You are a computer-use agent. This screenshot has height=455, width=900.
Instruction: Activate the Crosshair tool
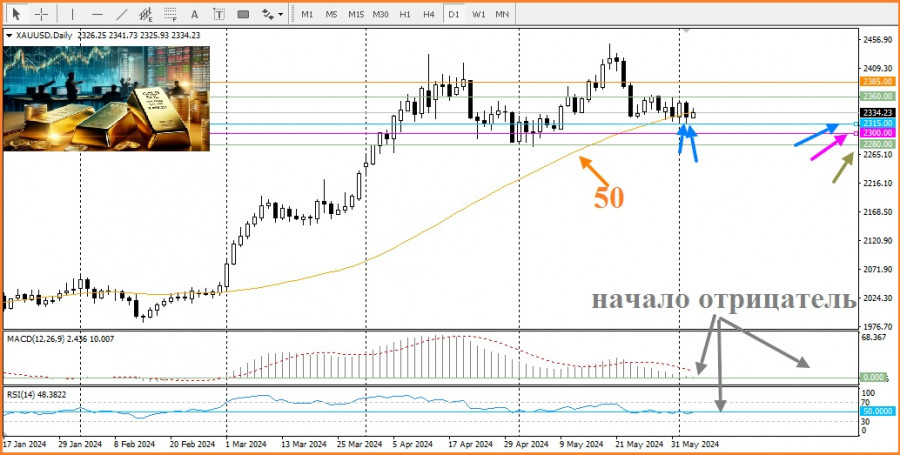click(42, 14)
